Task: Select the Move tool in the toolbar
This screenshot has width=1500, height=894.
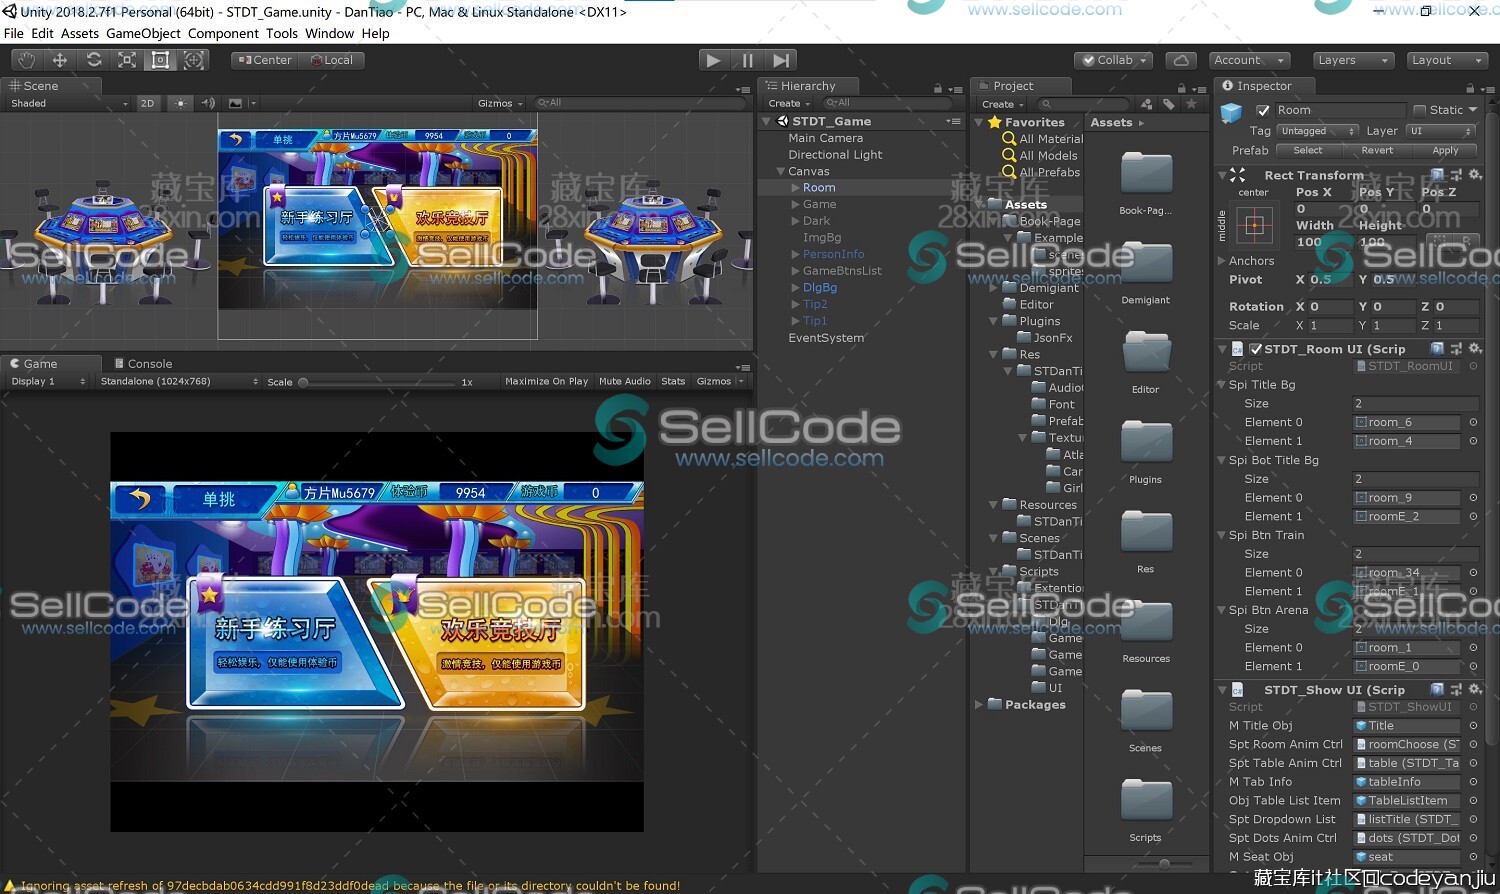Action: pyautogui.click(x=59, y=60)
